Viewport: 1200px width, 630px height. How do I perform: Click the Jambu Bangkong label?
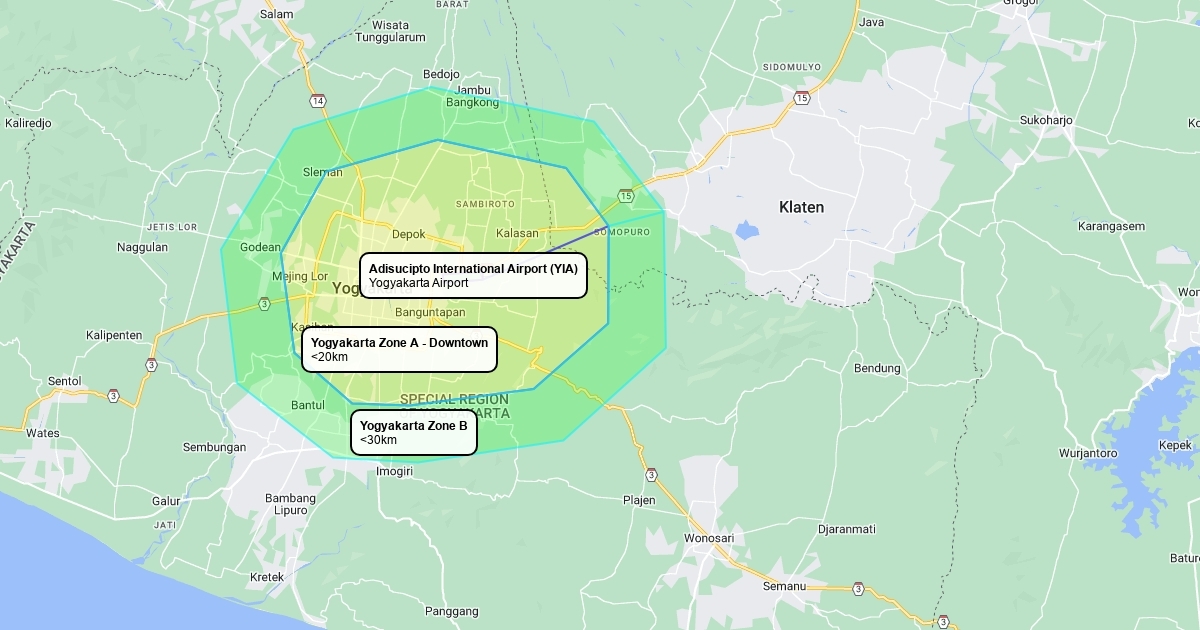tap(473, 96)
